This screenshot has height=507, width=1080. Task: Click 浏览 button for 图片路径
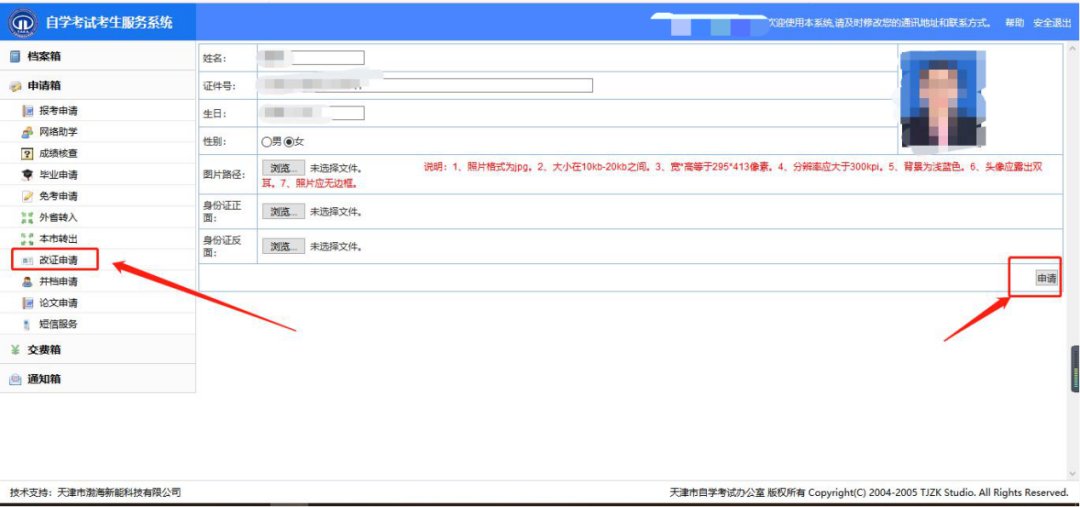coord(283,168)
